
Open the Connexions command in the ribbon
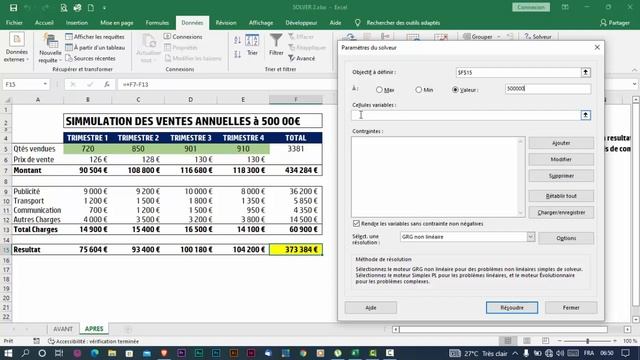tap(183, 37)
